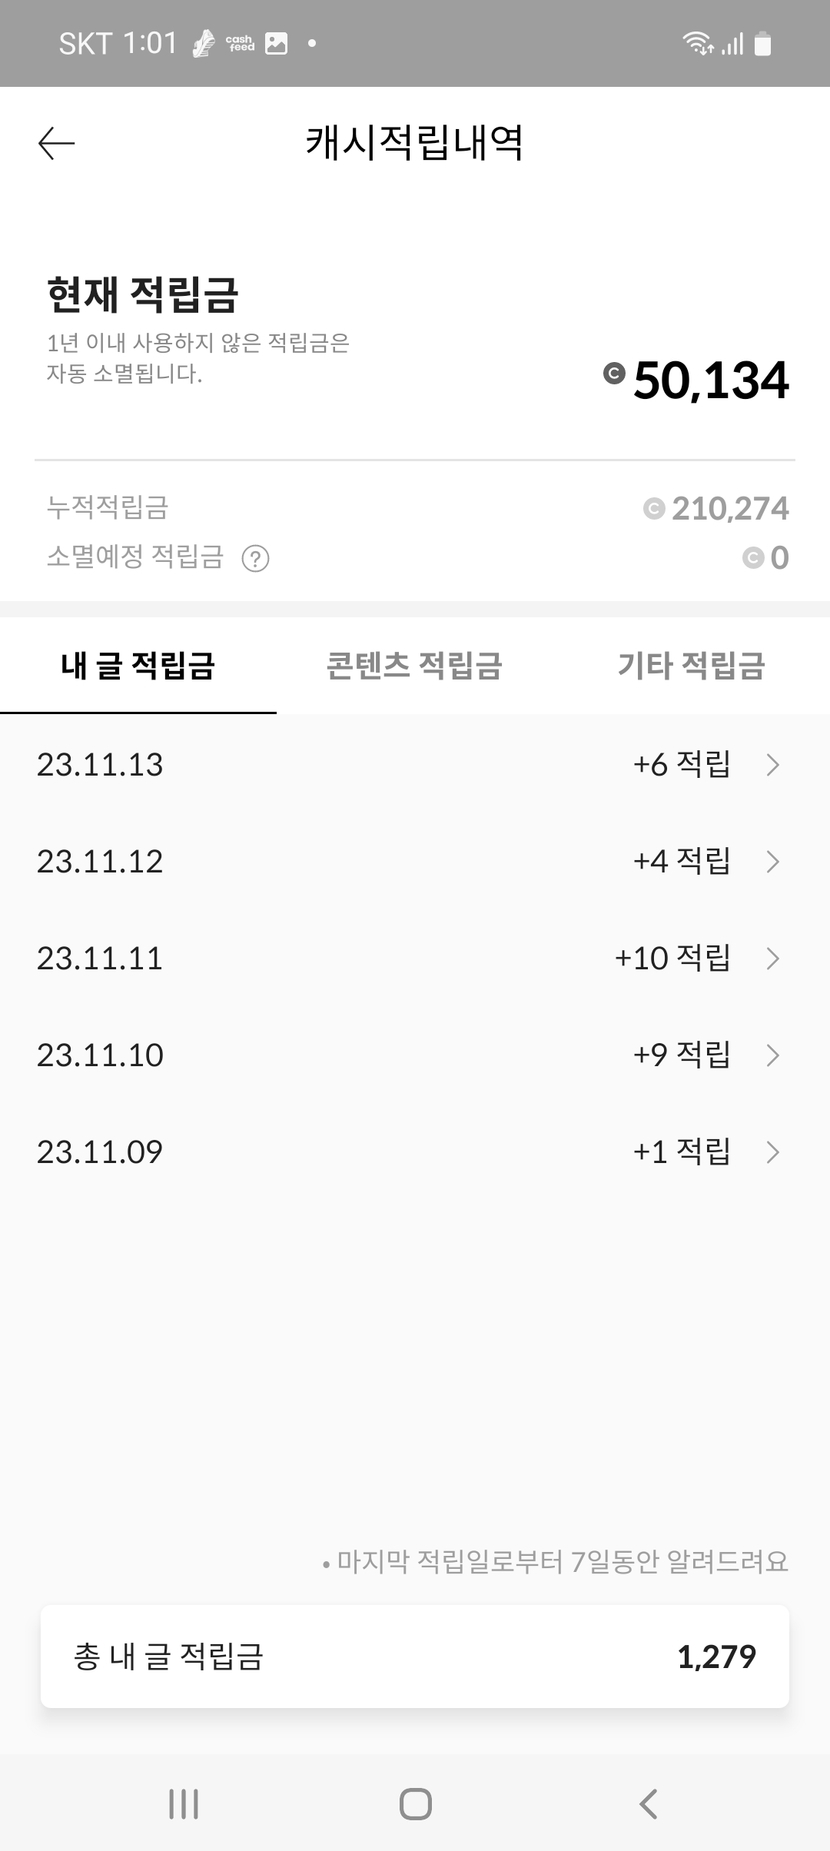830x1851 pixels.
Task: Tap the battery icon in status bar
Action: [x=763, y=44]
